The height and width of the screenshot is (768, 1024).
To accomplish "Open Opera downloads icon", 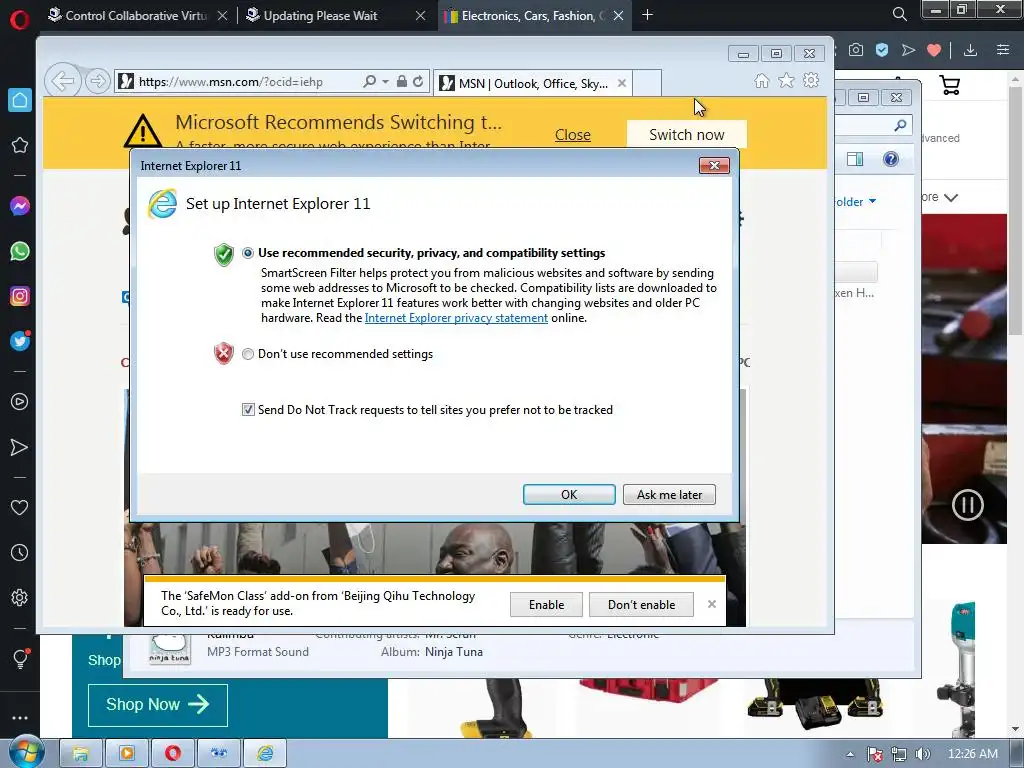I will pos(970,50).
